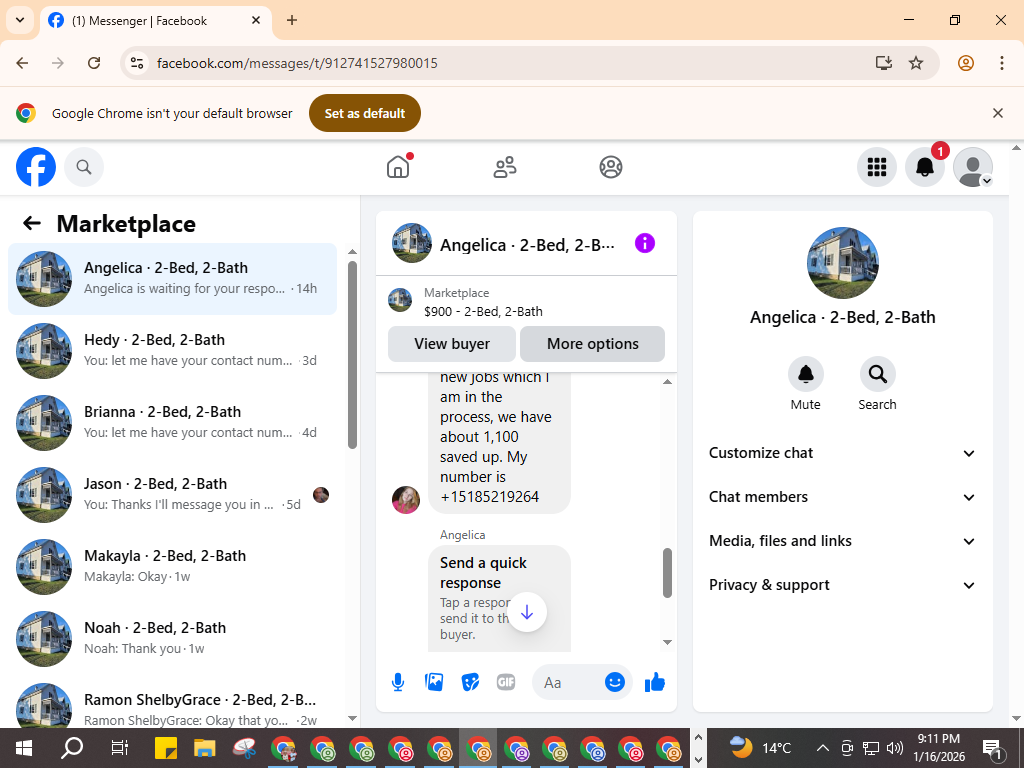Open Task View on taskbar
Screen dimensions: 1024x768
120,748
